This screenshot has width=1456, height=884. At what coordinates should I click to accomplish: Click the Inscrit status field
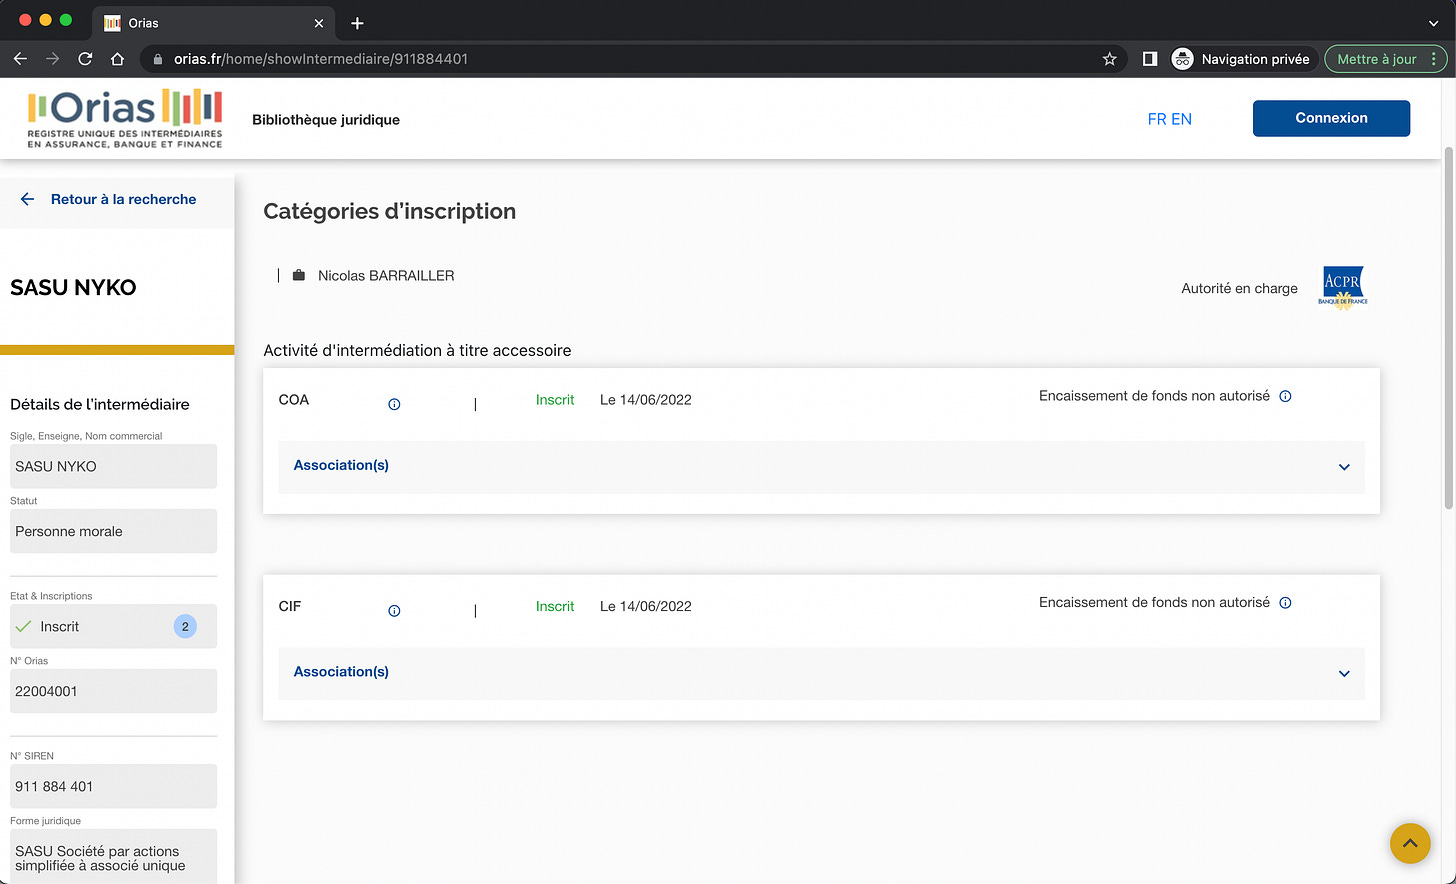[x=113, y=626]
